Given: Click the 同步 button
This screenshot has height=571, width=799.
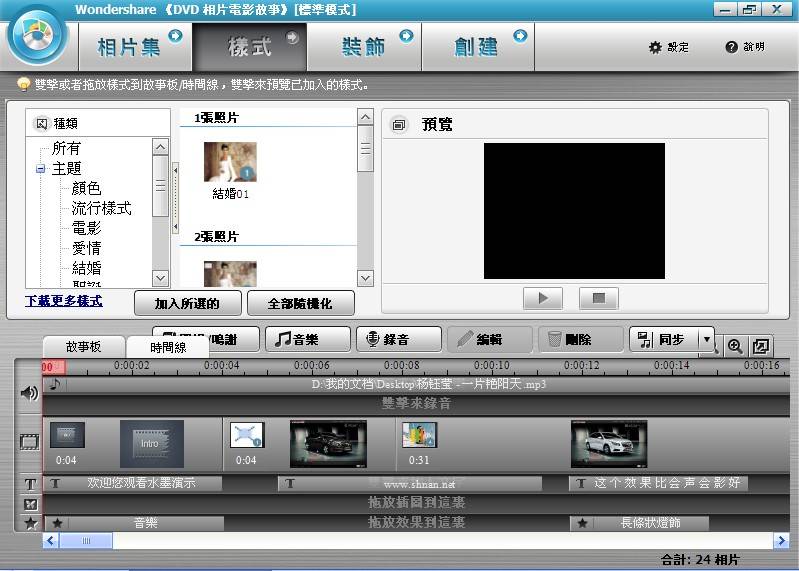Looking at the screenshot, I should coord(664,339).
